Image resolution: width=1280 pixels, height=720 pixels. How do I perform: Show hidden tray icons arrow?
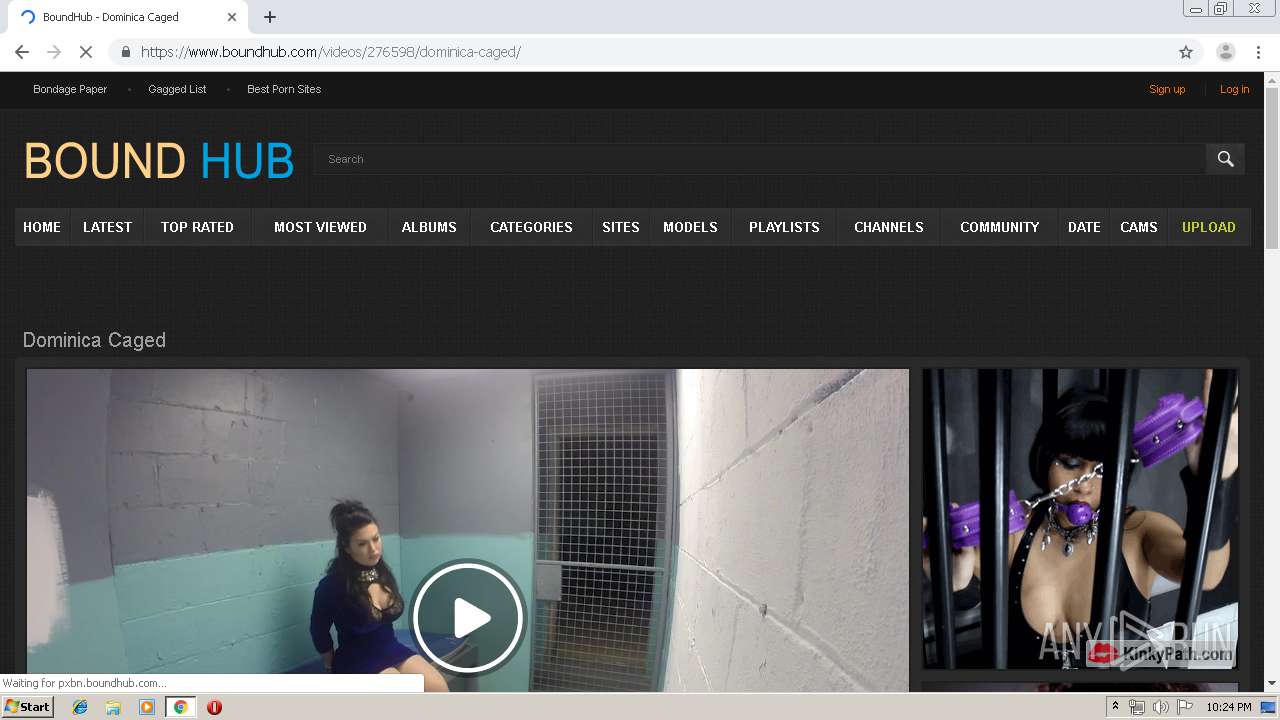tap(1115, 707)
